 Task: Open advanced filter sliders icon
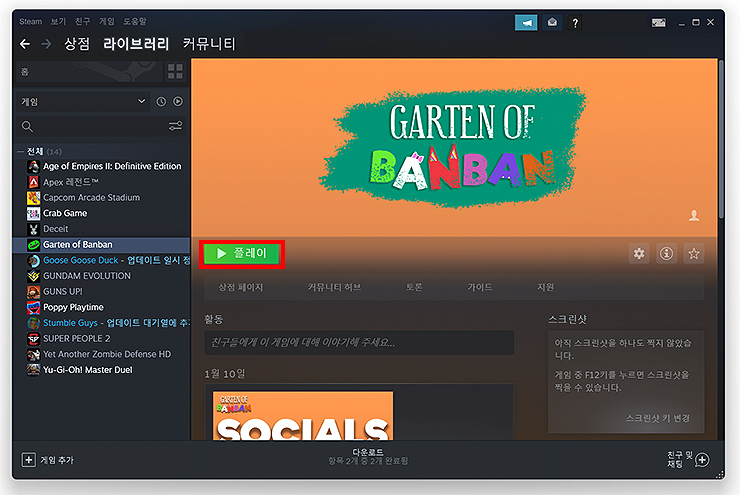tap(176, 126)
